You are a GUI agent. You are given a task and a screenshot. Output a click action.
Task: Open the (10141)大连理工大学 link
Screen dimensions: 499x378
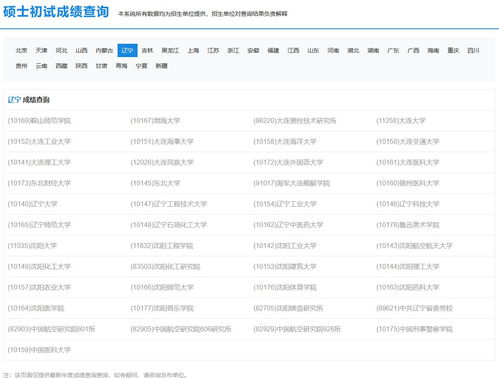(x=39, y=162)
